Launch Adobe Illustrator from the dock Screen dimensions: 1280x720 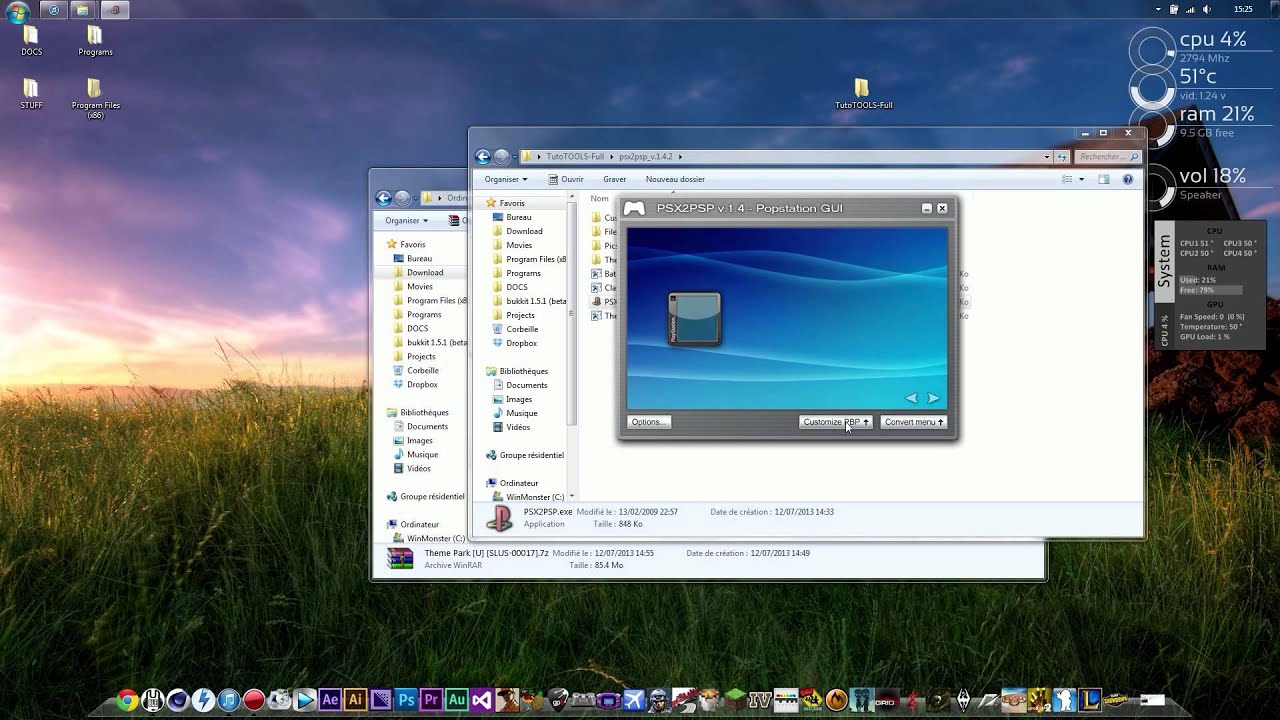[x=355, y=700]
